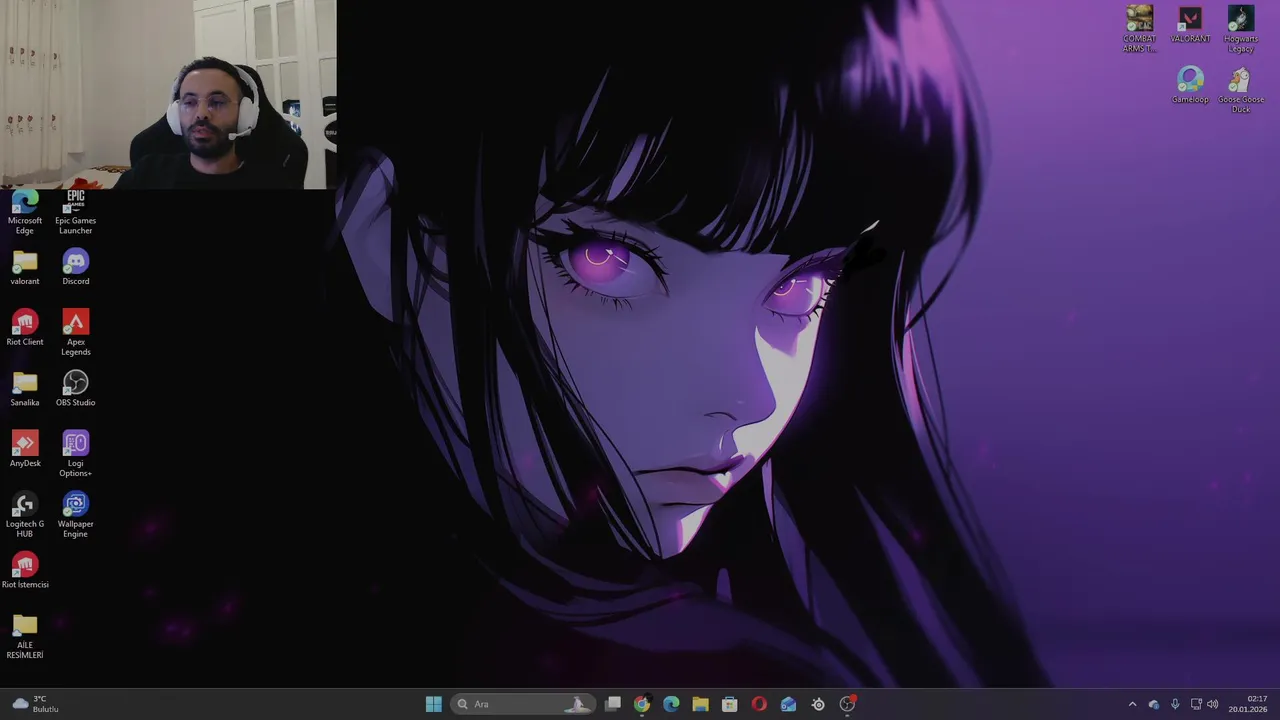Open Wallpaper Engine shortcut
Image resolution: width=1280 pixels, height=720 pixels.
click(75, 515)
